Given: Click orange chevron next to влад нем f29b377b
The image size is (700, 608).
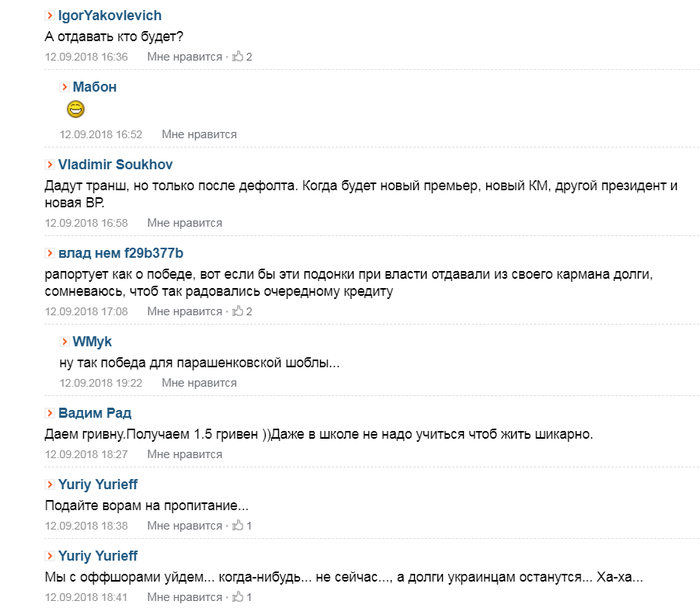Looking at the screenshot, I should tap(50, 254).
